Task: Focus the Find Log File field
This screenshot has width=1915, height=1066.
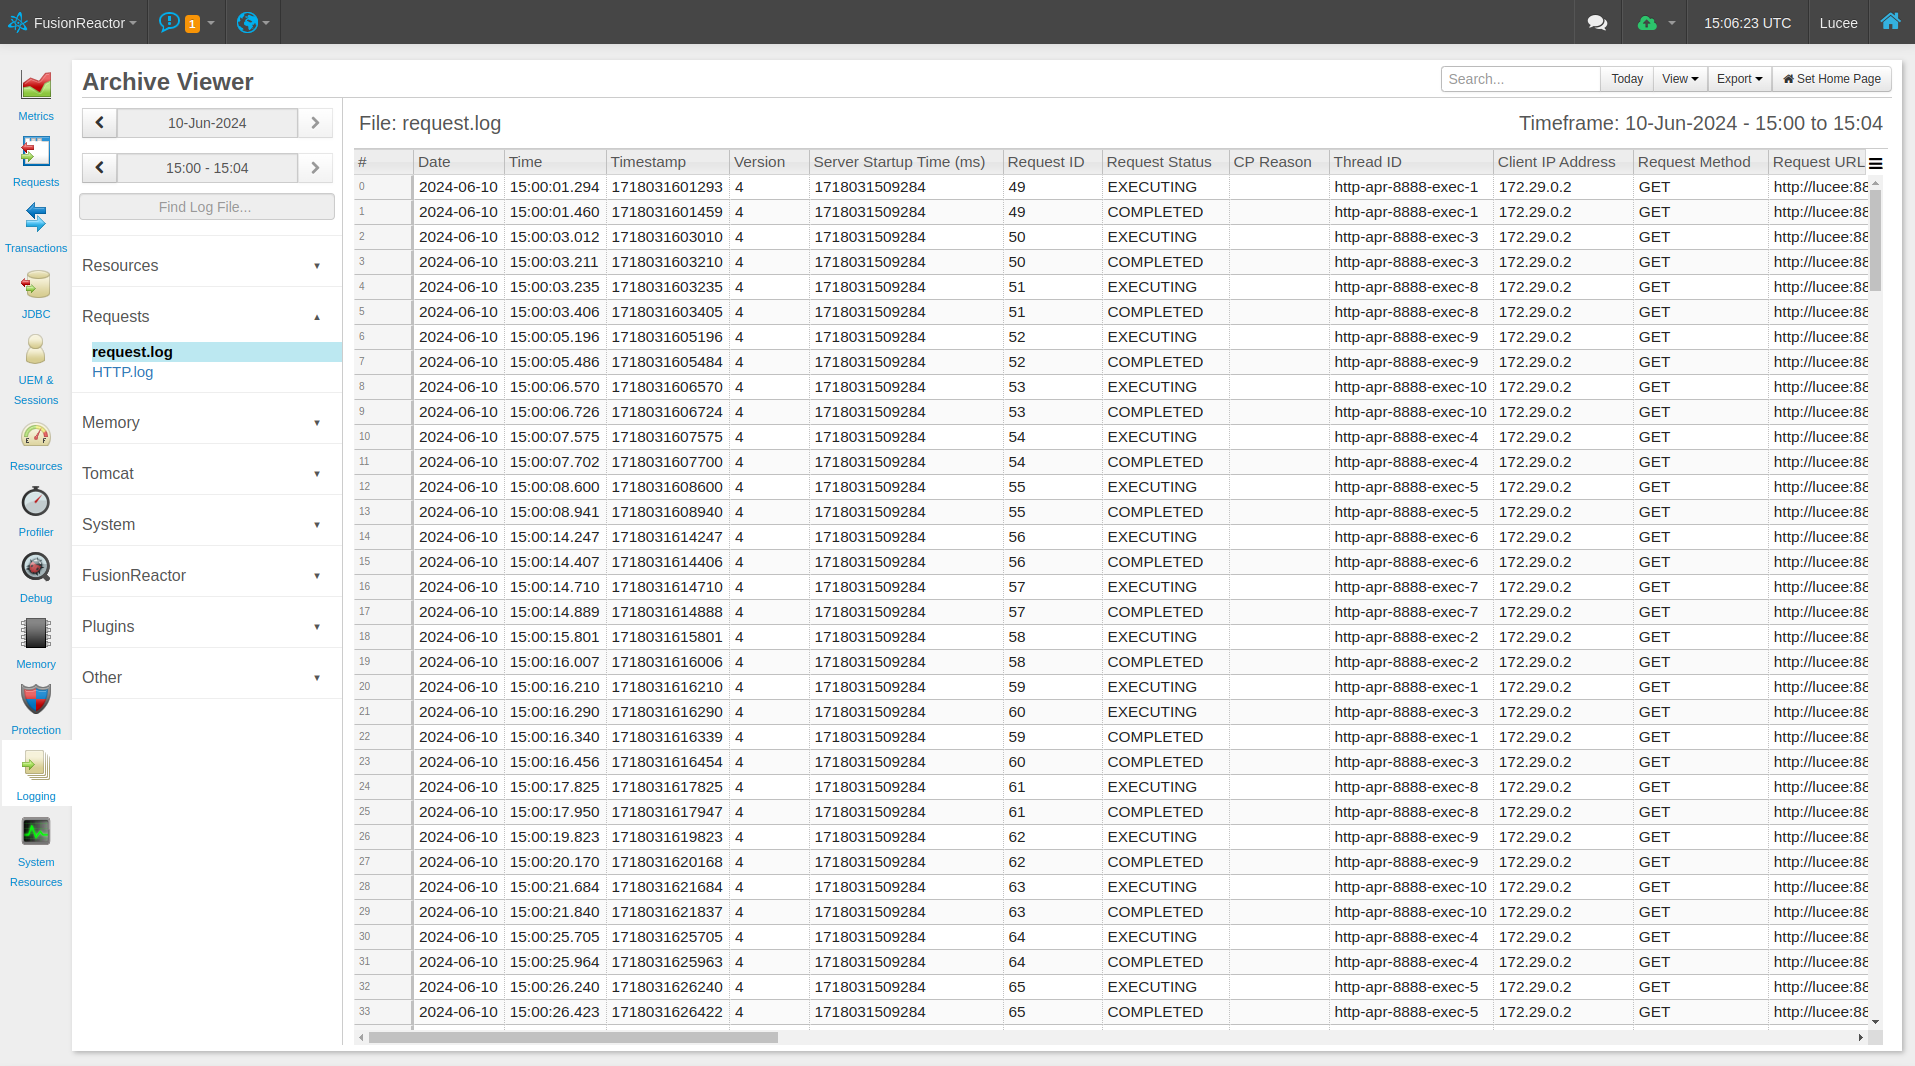Action: point(207,207)
